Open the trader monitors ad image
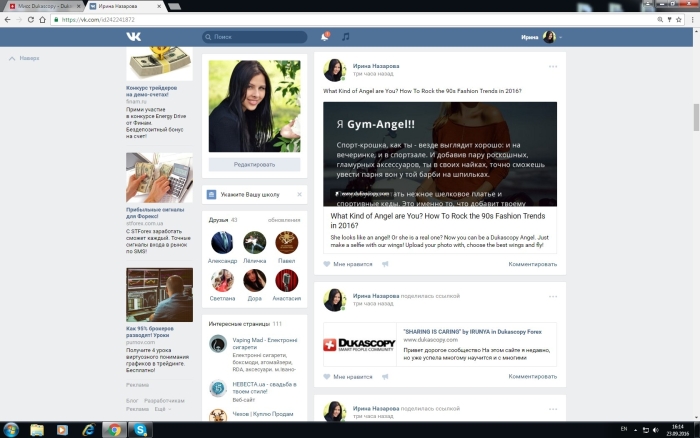The image size is (700, 438). pyautogui.click(x=159, y=295)
